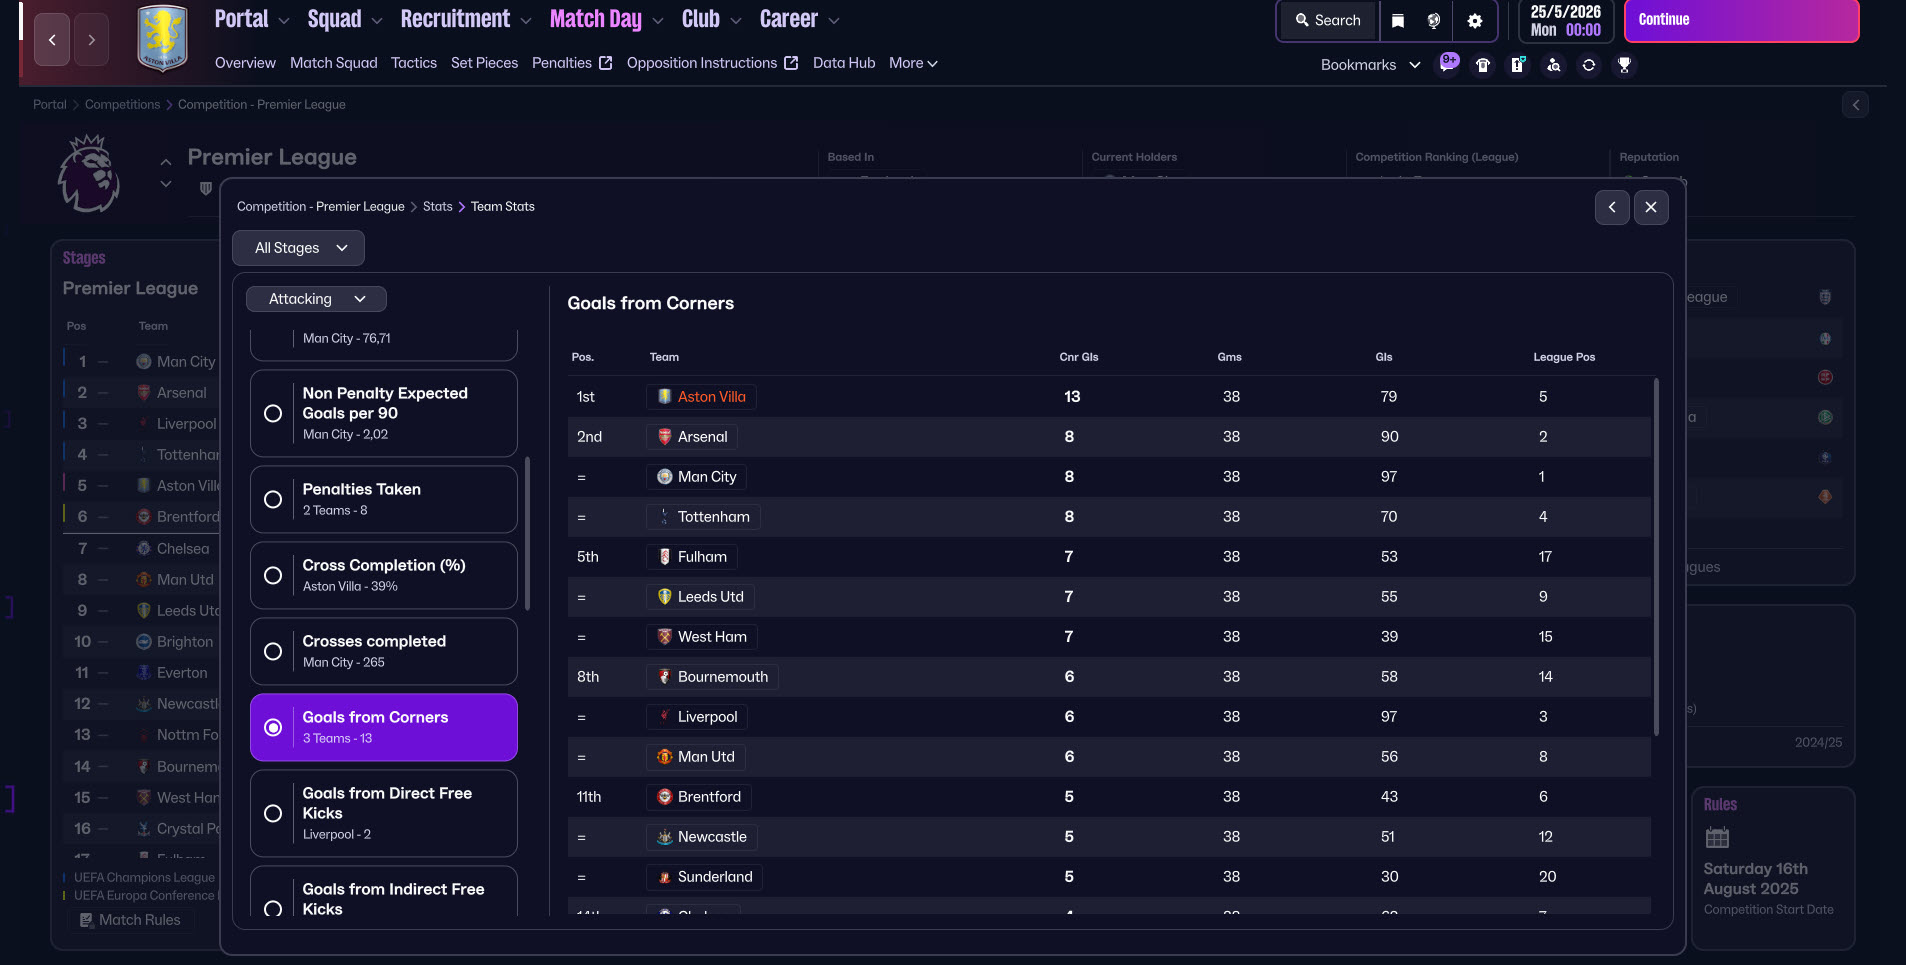
Task: Click the bookmark flag icon in top bar
Action: point(1398,21)
